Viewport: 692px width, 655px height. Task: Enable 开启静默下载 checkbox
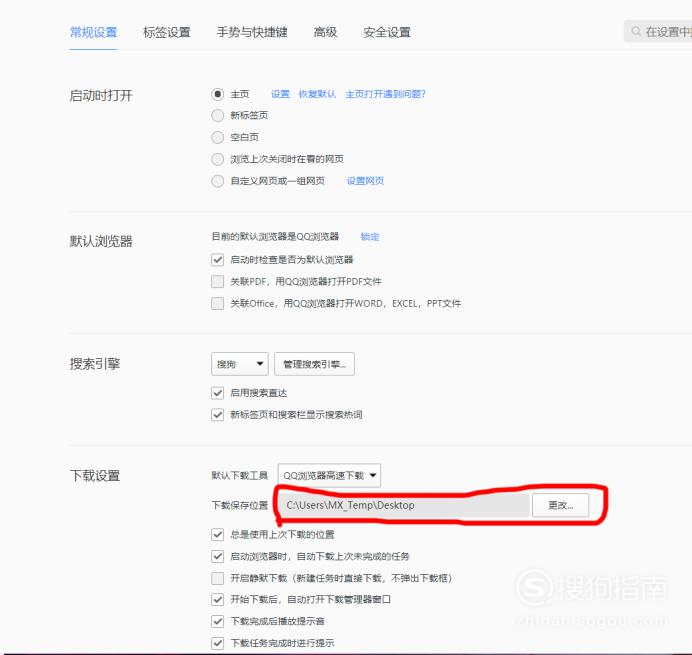tap(218, 578)
